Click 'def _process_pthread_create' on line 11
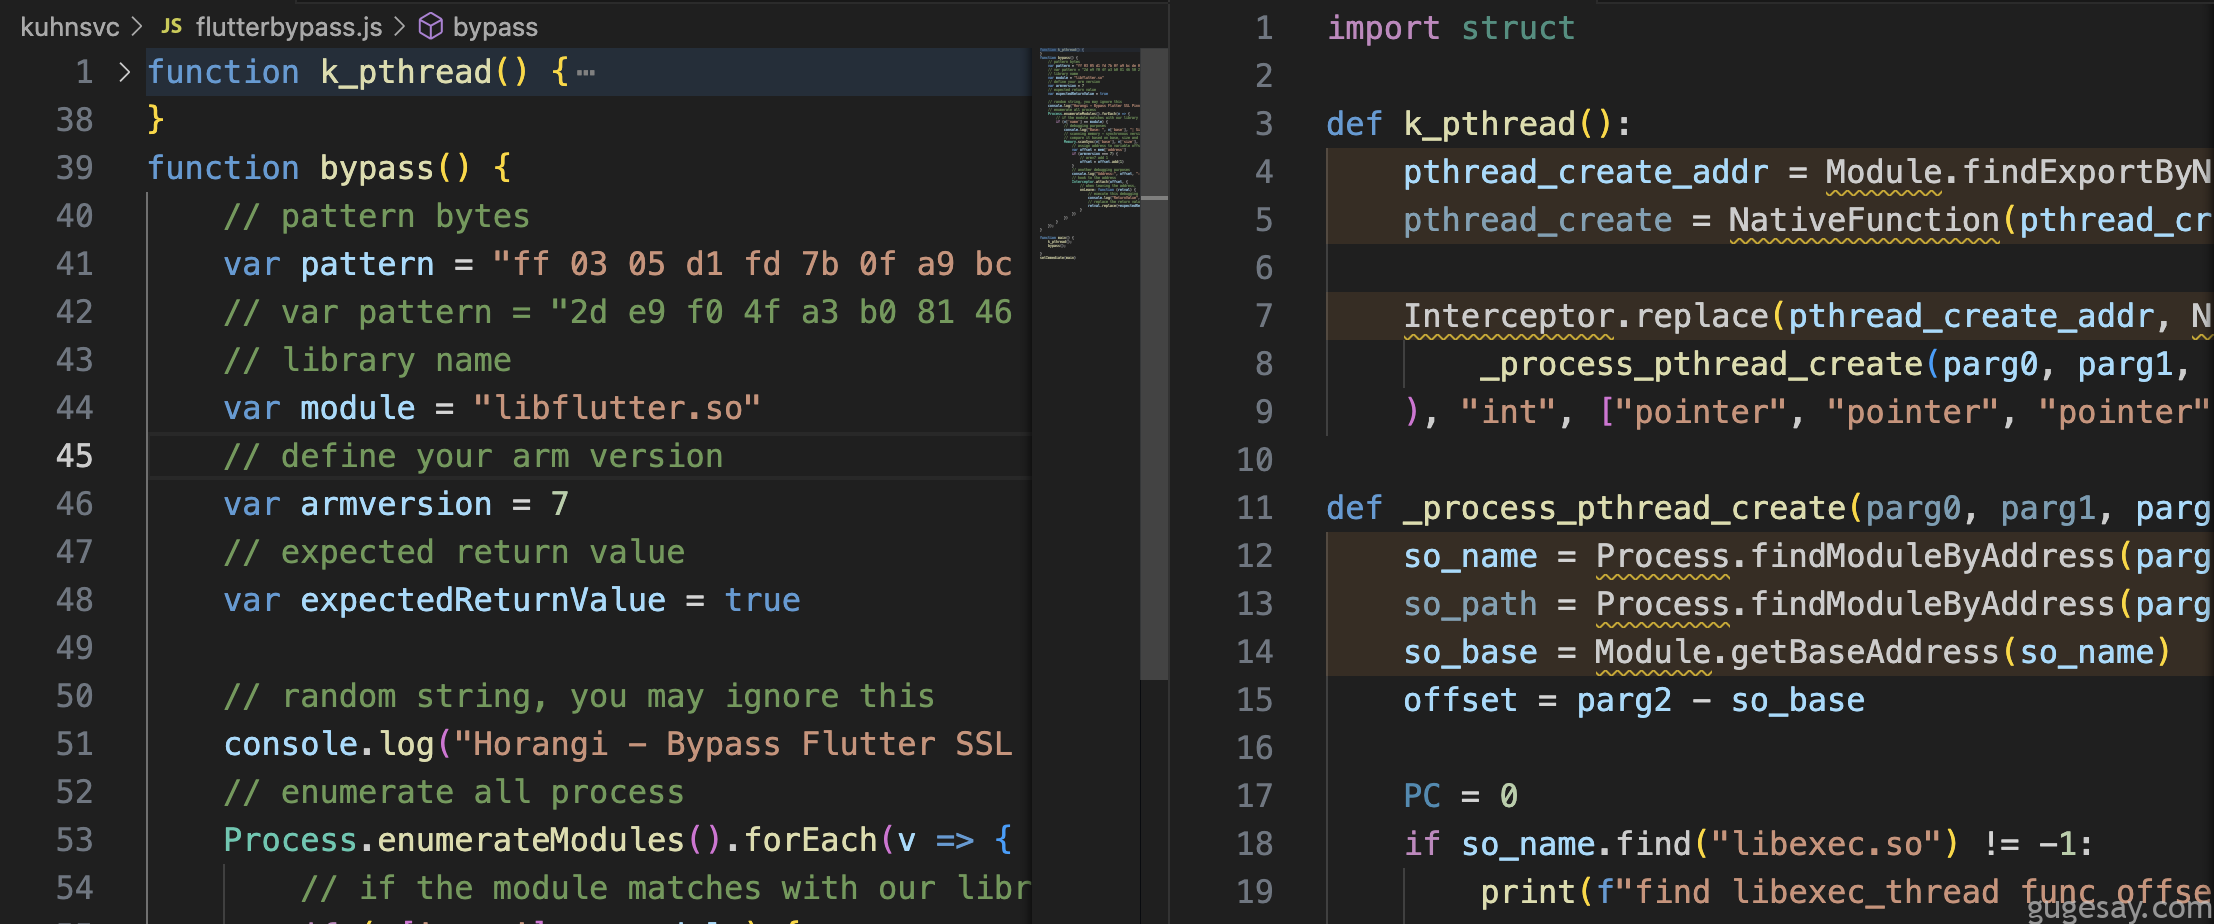This screenshot has height=924, width=2214. tap(1586, 508)
